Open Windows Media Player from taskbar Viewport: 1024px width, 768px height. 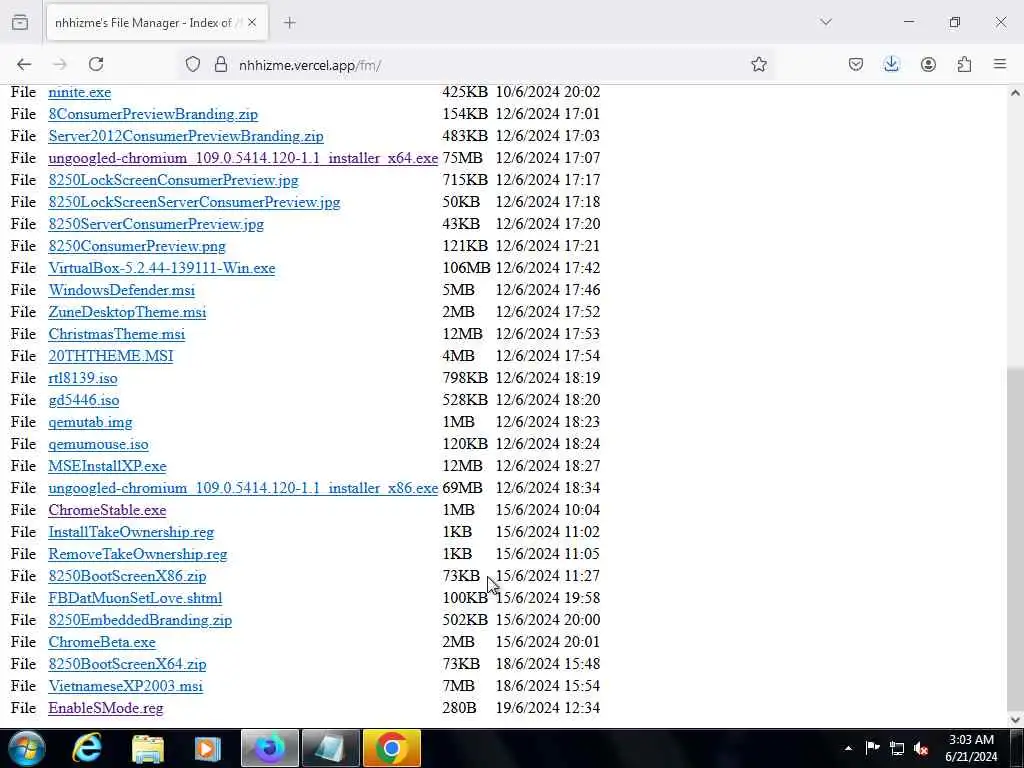(208, 748)
